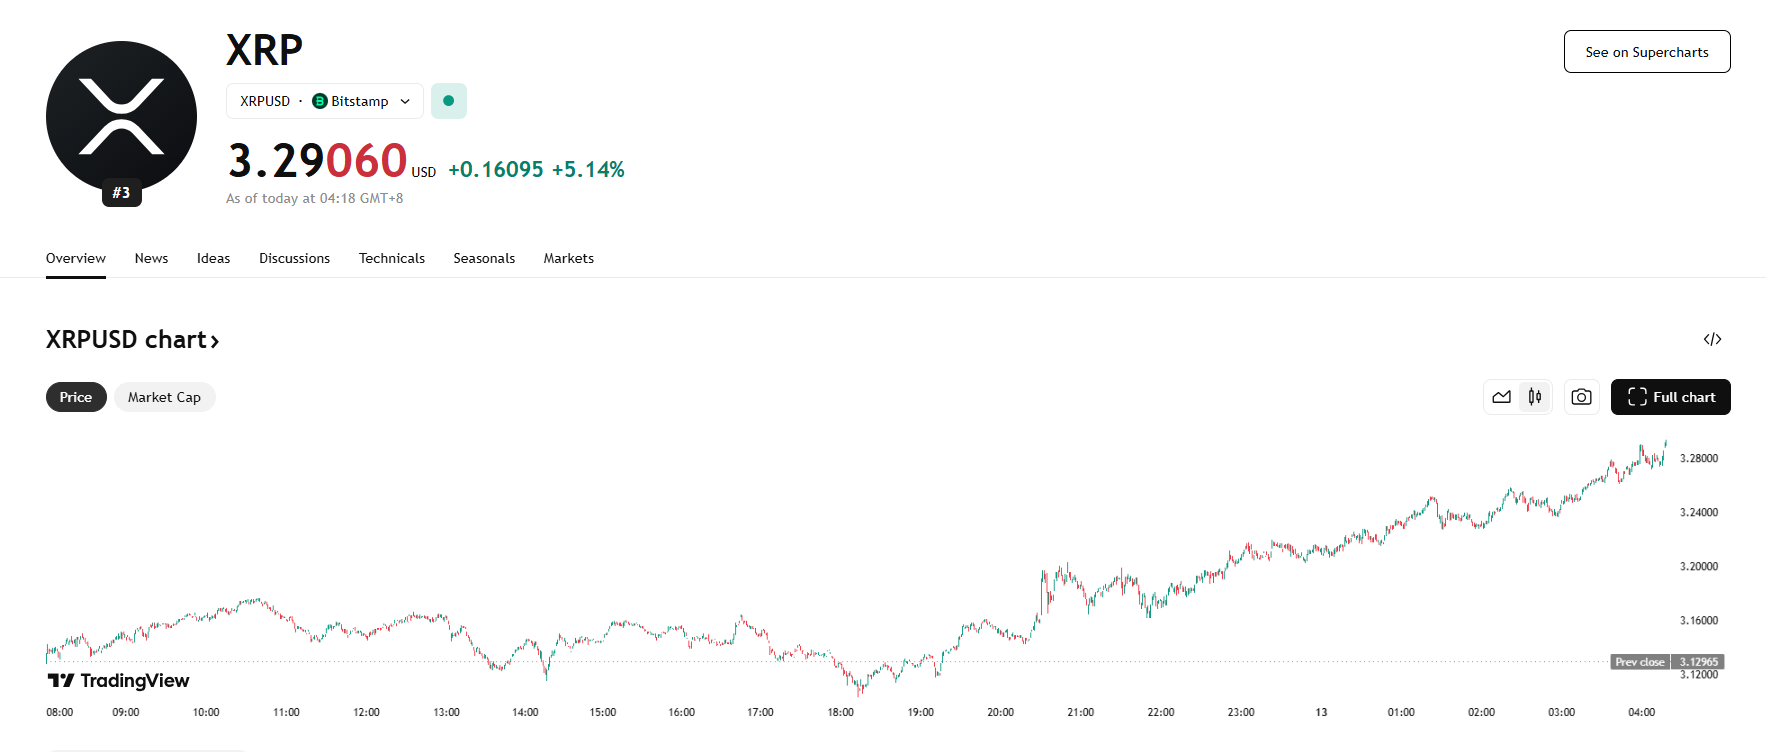Switch to area chart style icon
Screen dimensions: 1766x752
[1501, 397]
